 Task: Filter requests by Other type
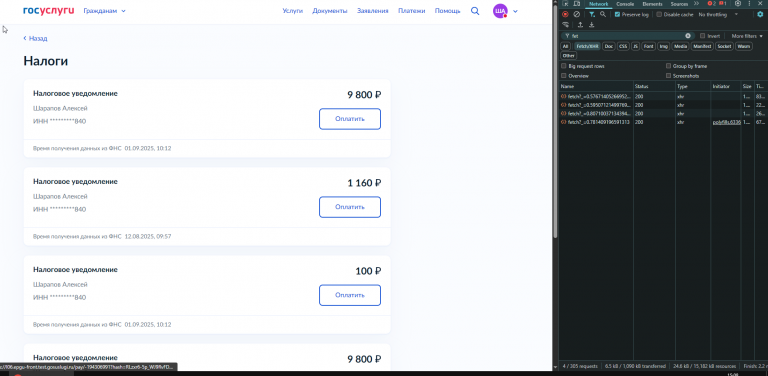[569, 56]
